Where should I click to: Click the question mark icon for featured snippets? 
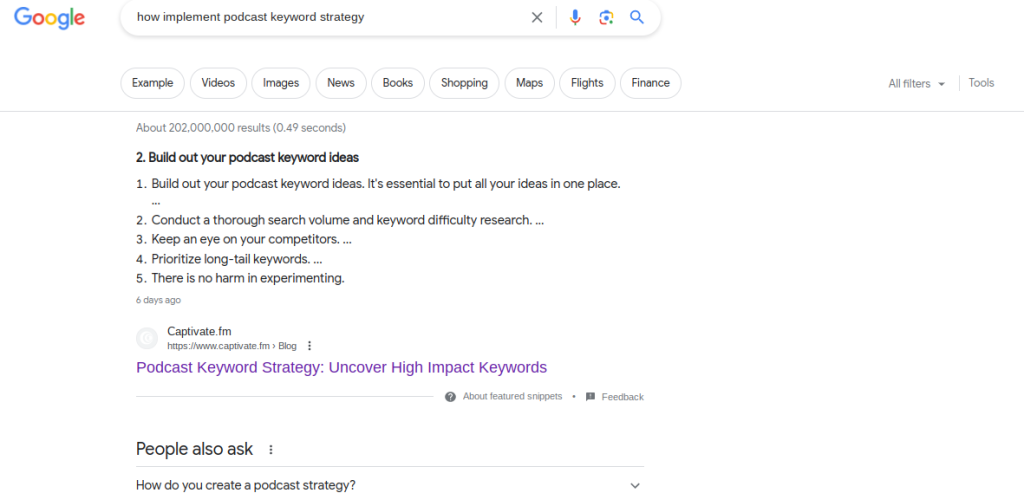(450, 396)
